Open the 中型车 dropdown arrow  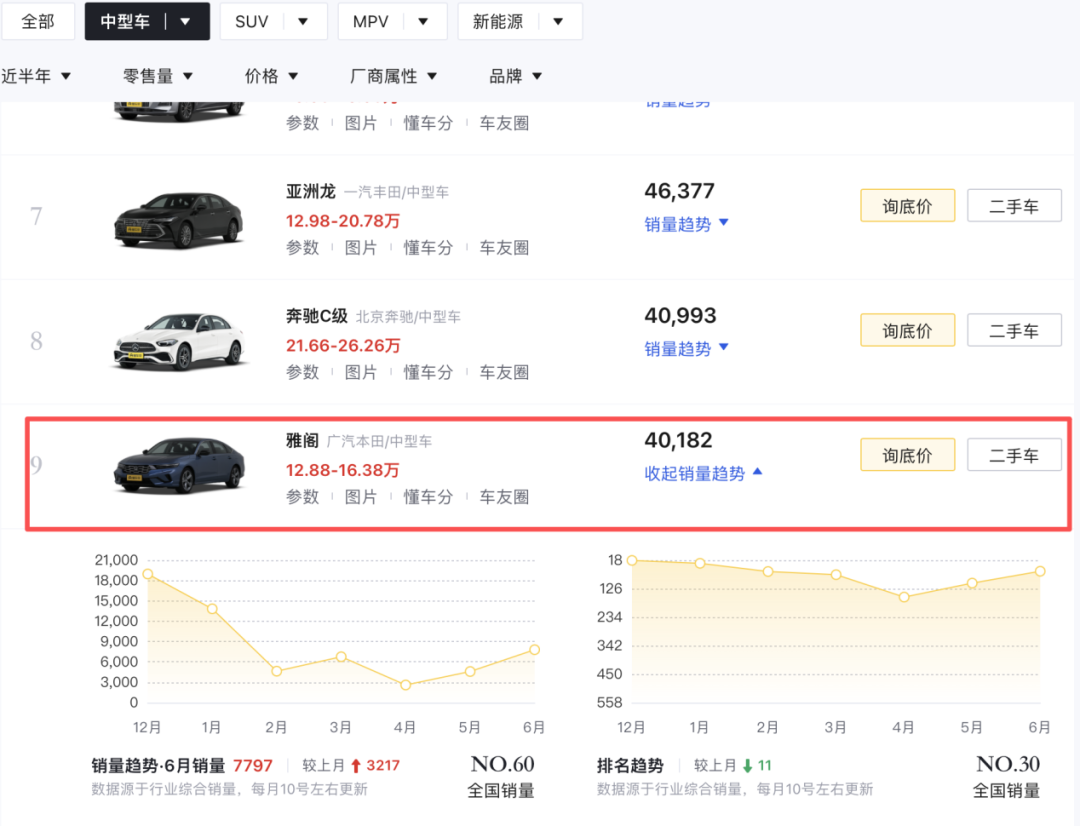point(185,21)
